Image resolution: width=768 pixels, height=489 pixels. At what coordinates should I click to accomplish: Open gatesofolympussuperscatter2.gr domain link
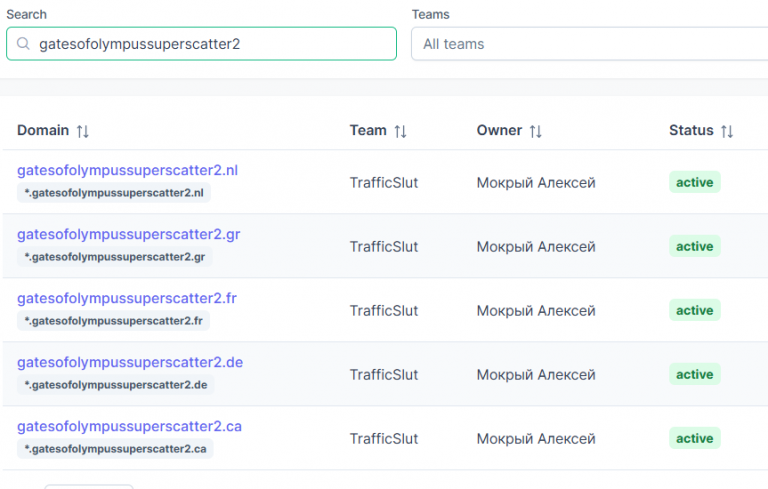pyautogui.click(x=128, y=234)
